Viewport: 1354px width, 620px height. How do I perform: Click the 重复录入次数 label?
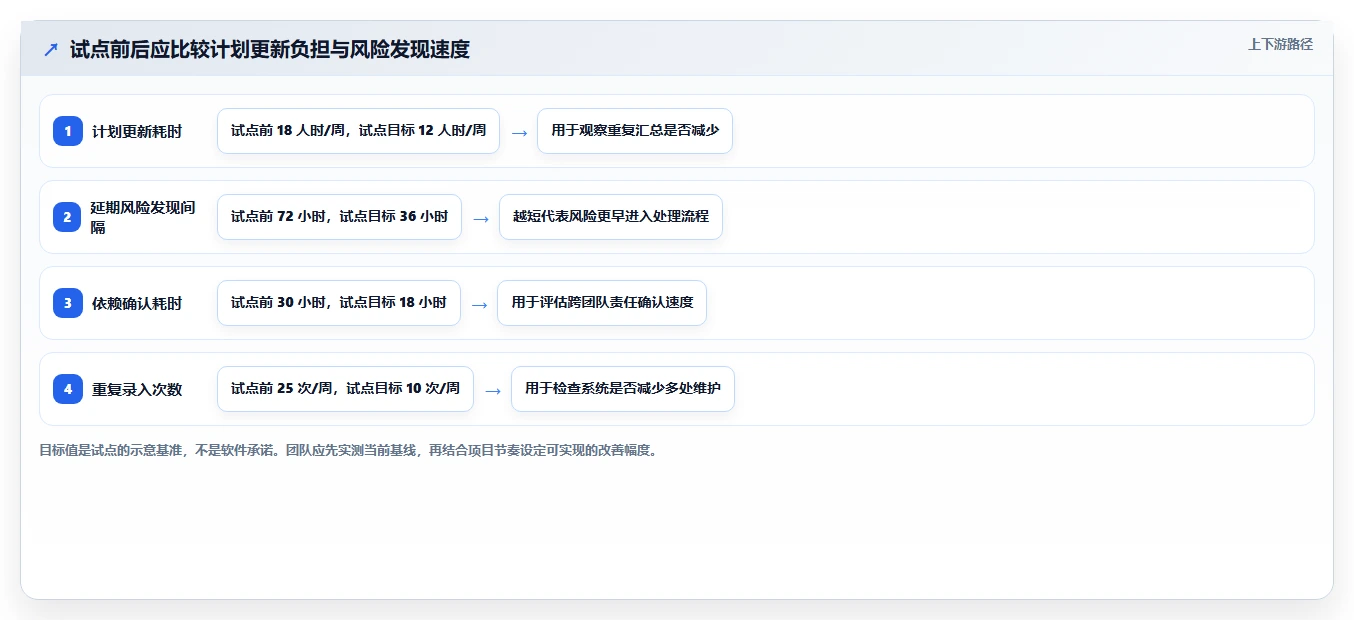pos(137,389)
